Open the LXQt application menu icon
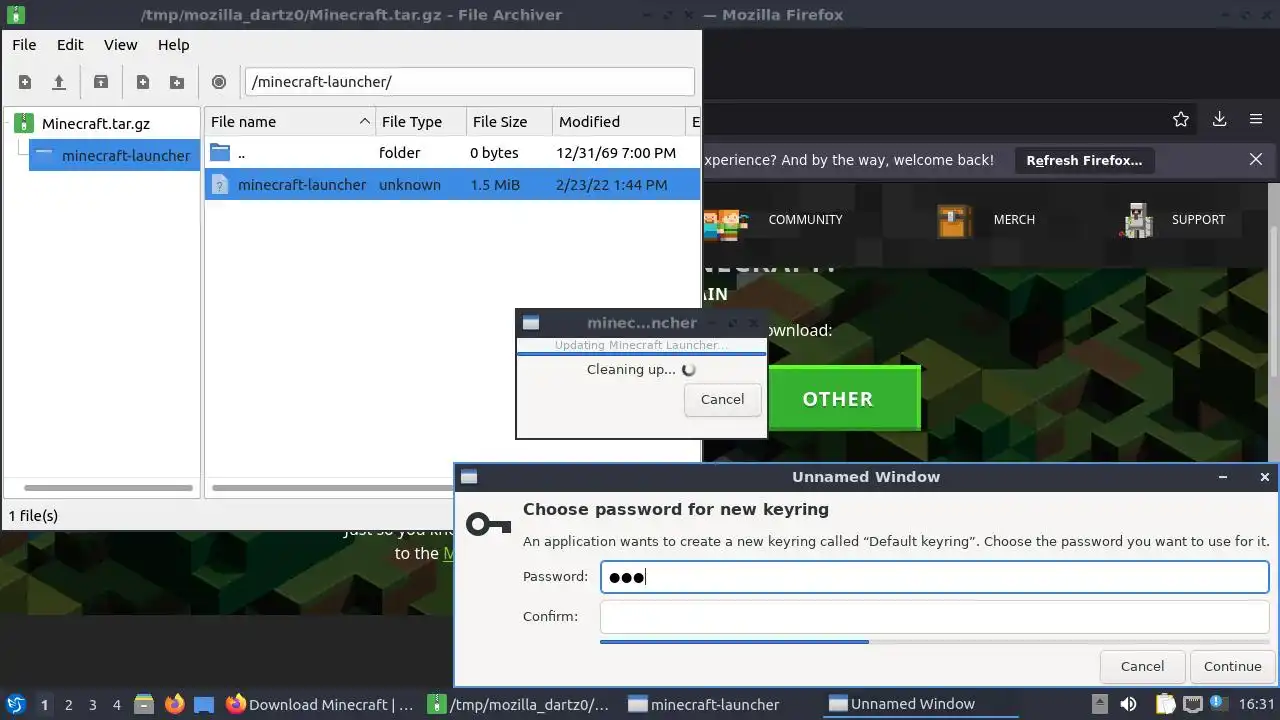This screenshot has height=720, width=1280. coord(15,705)
